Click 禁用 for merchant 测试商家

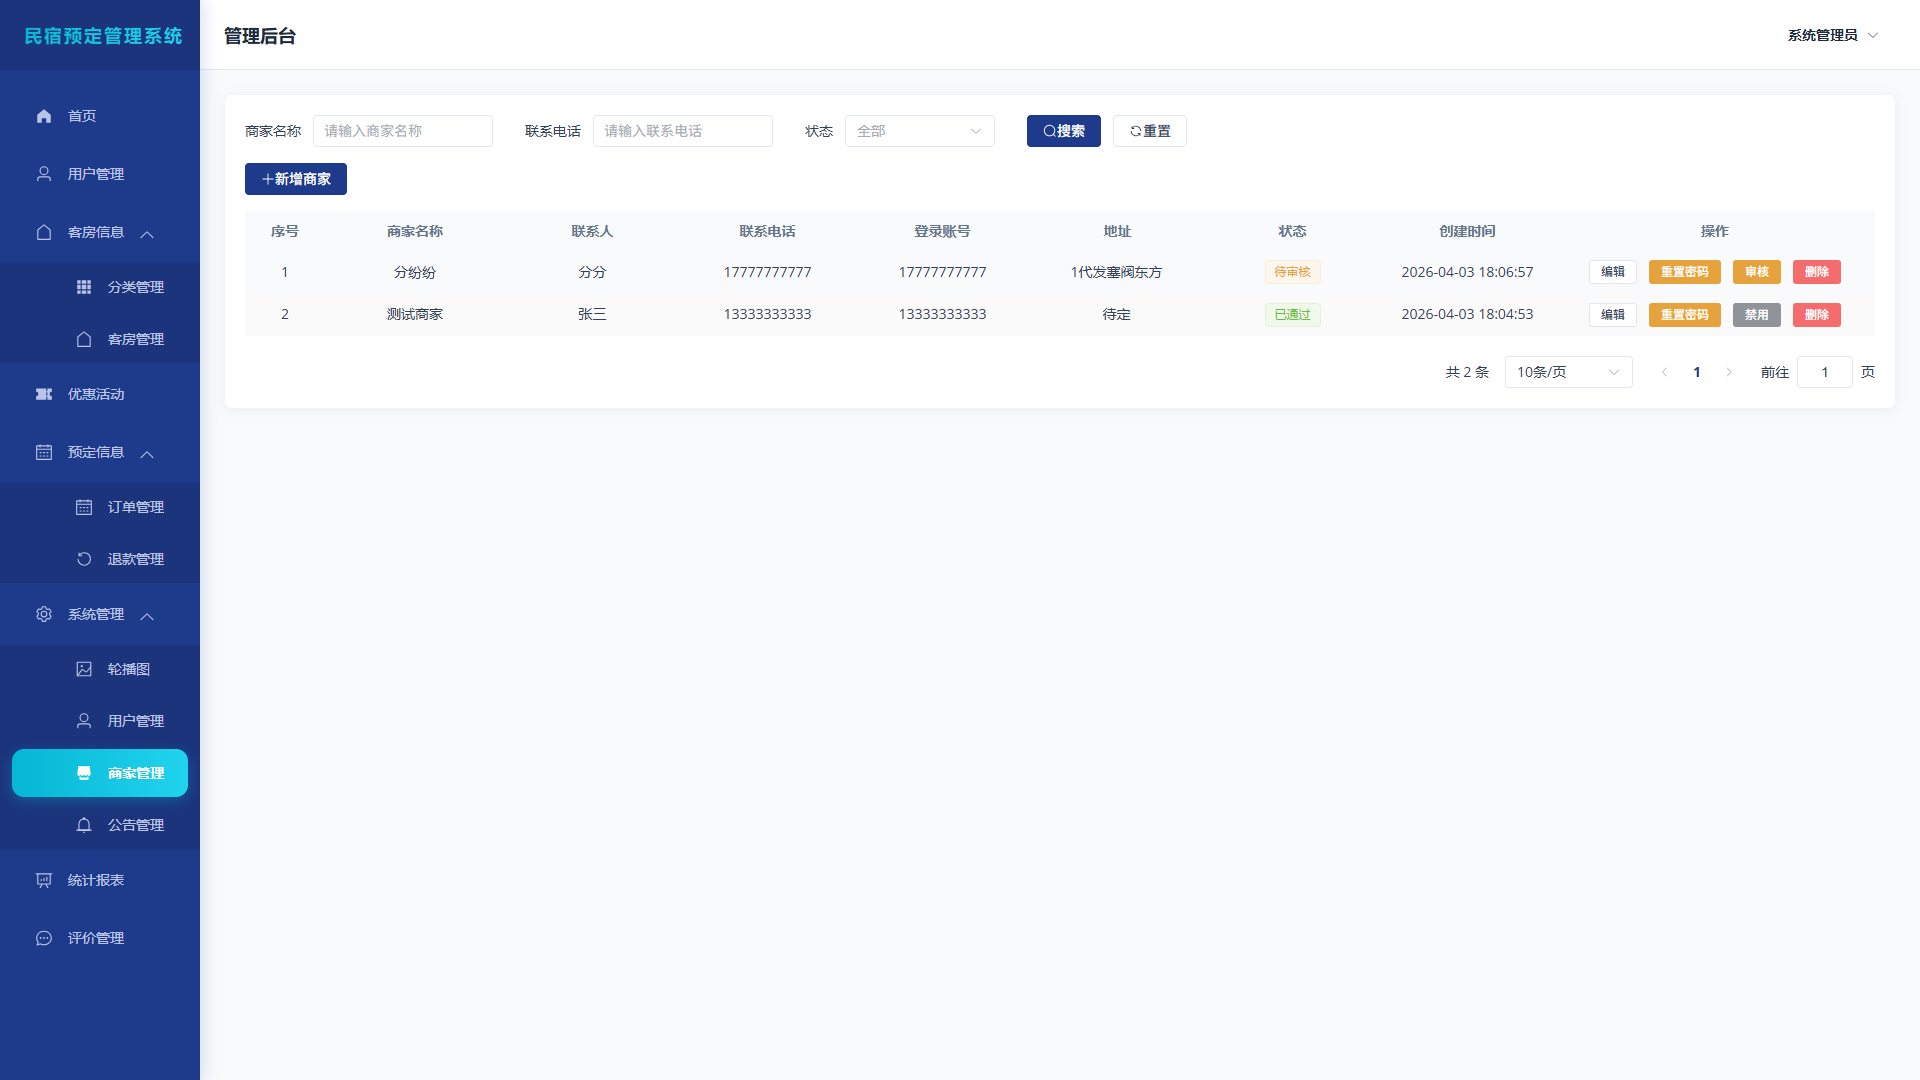(1756, 315)
